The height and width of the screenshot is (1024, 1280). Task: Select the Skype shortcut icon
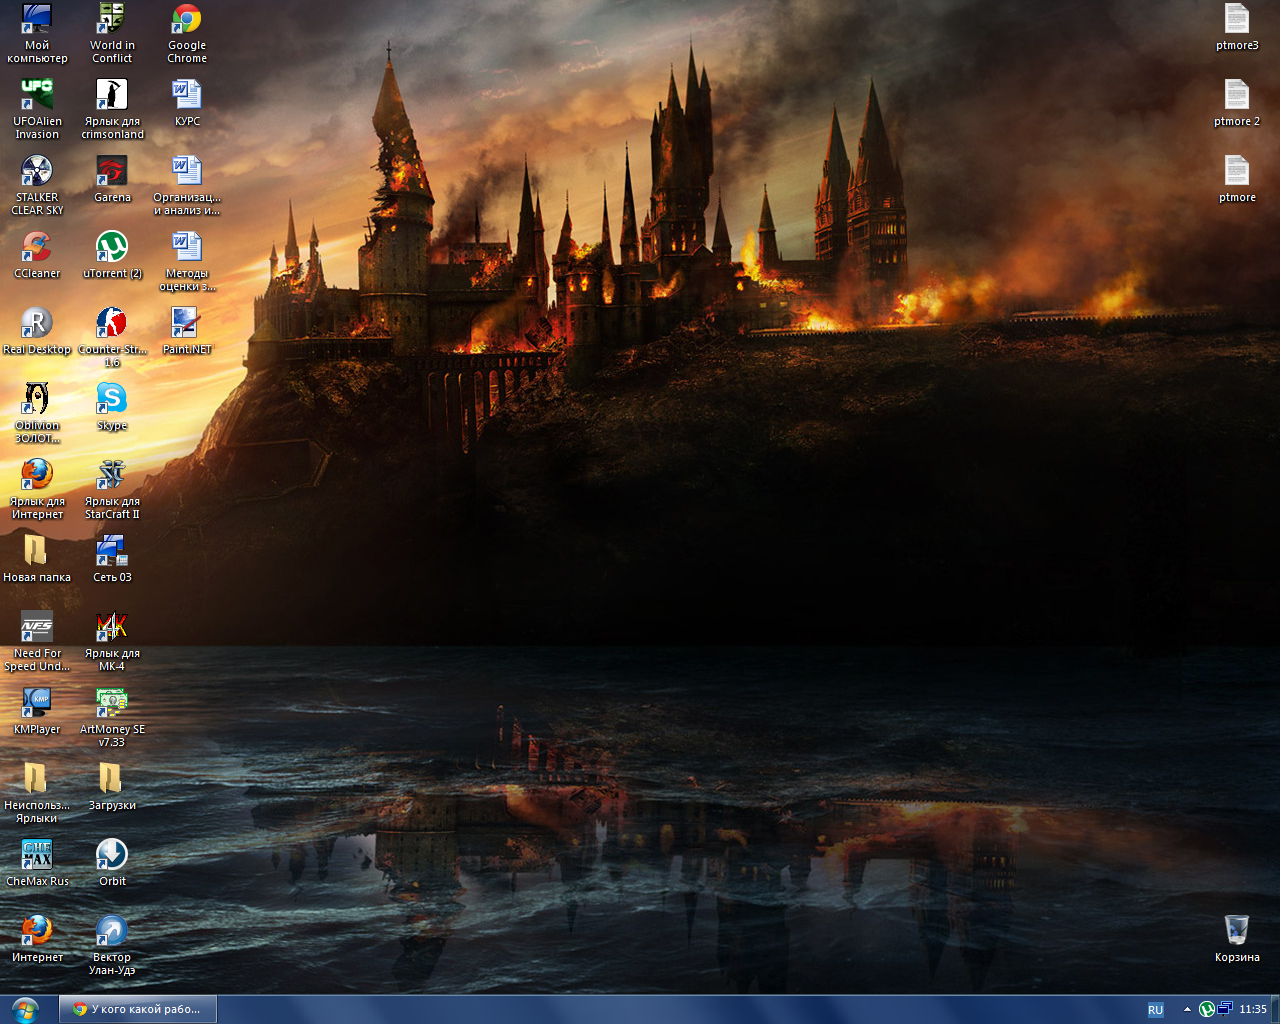click(x=112, y=400)
